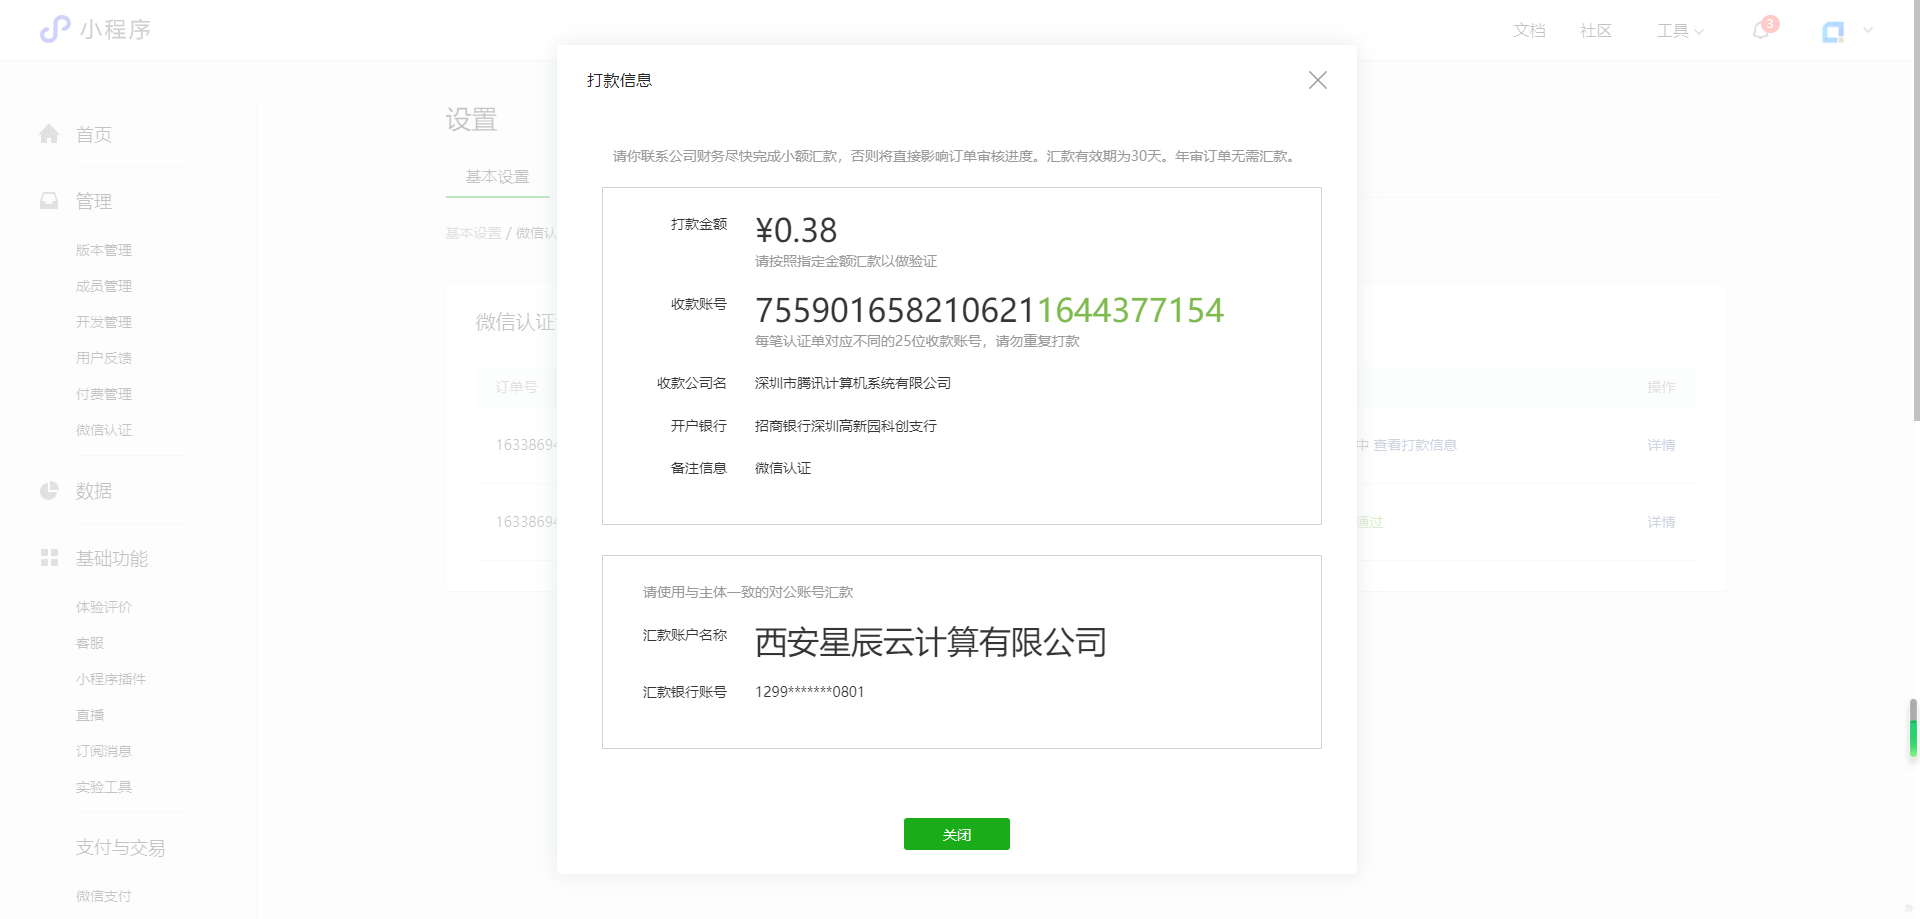Click the 基础功能 grid icon
The width and height of the screenshot is (1920, 919).
(x=49, y=557)
